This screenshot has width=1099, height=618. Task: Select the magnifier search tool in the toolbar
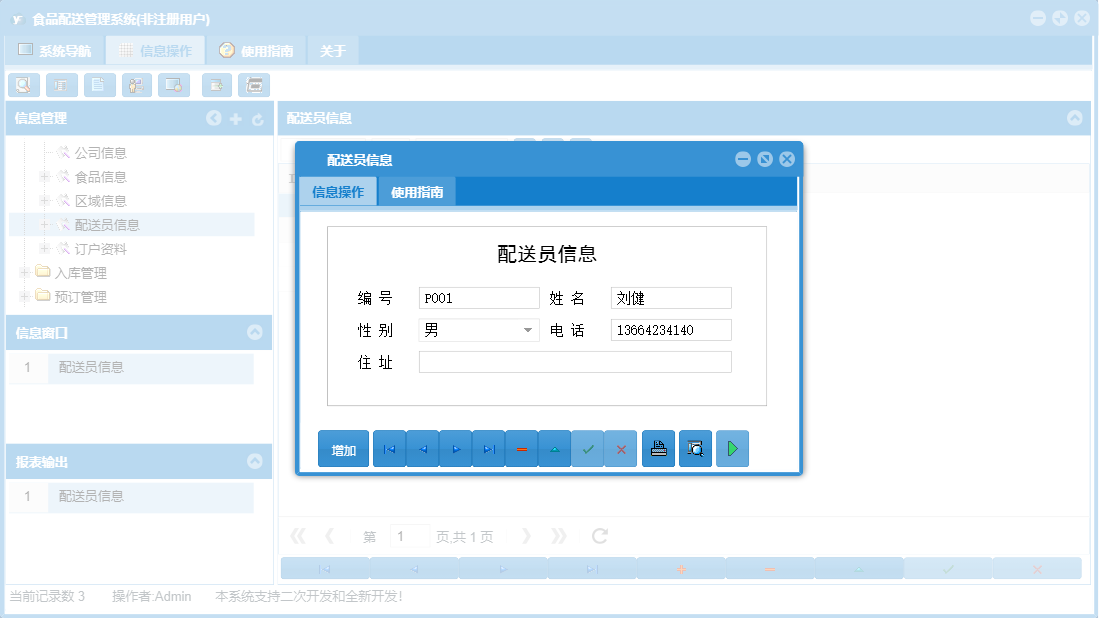23,85
